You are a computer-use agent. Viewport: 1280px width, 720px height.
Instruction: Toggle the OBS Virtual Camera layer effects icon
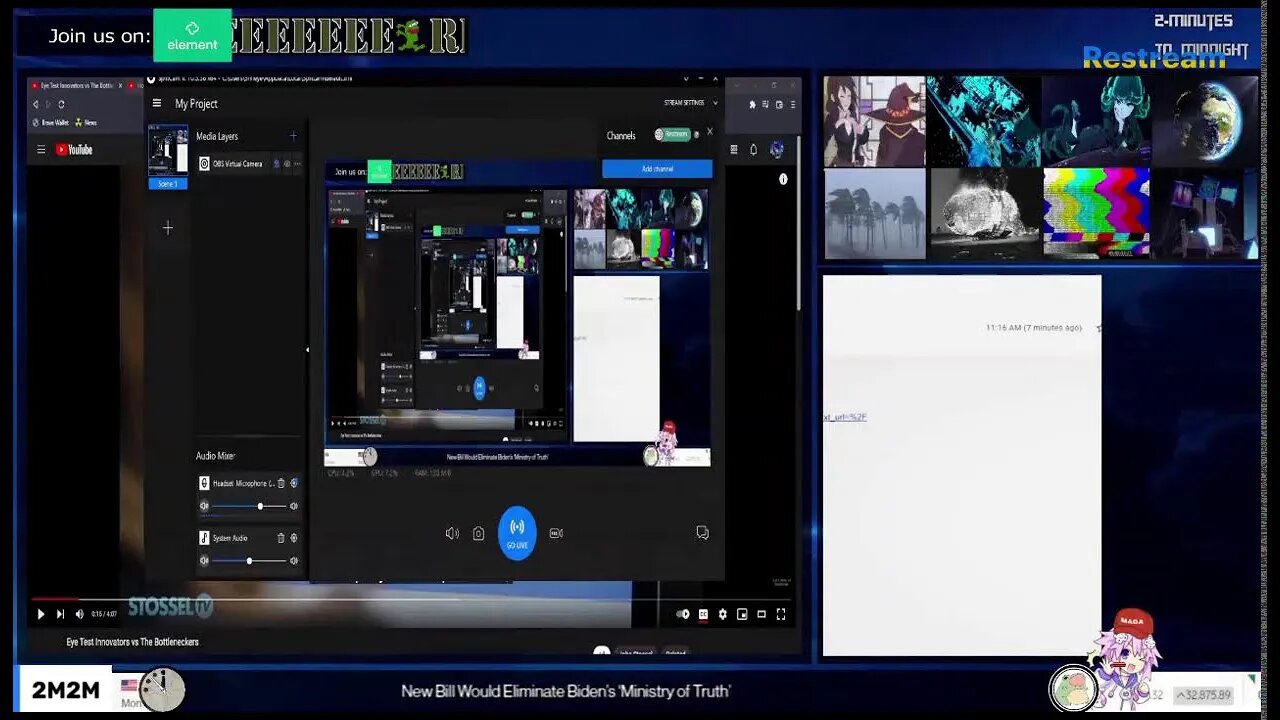point(276,164)
